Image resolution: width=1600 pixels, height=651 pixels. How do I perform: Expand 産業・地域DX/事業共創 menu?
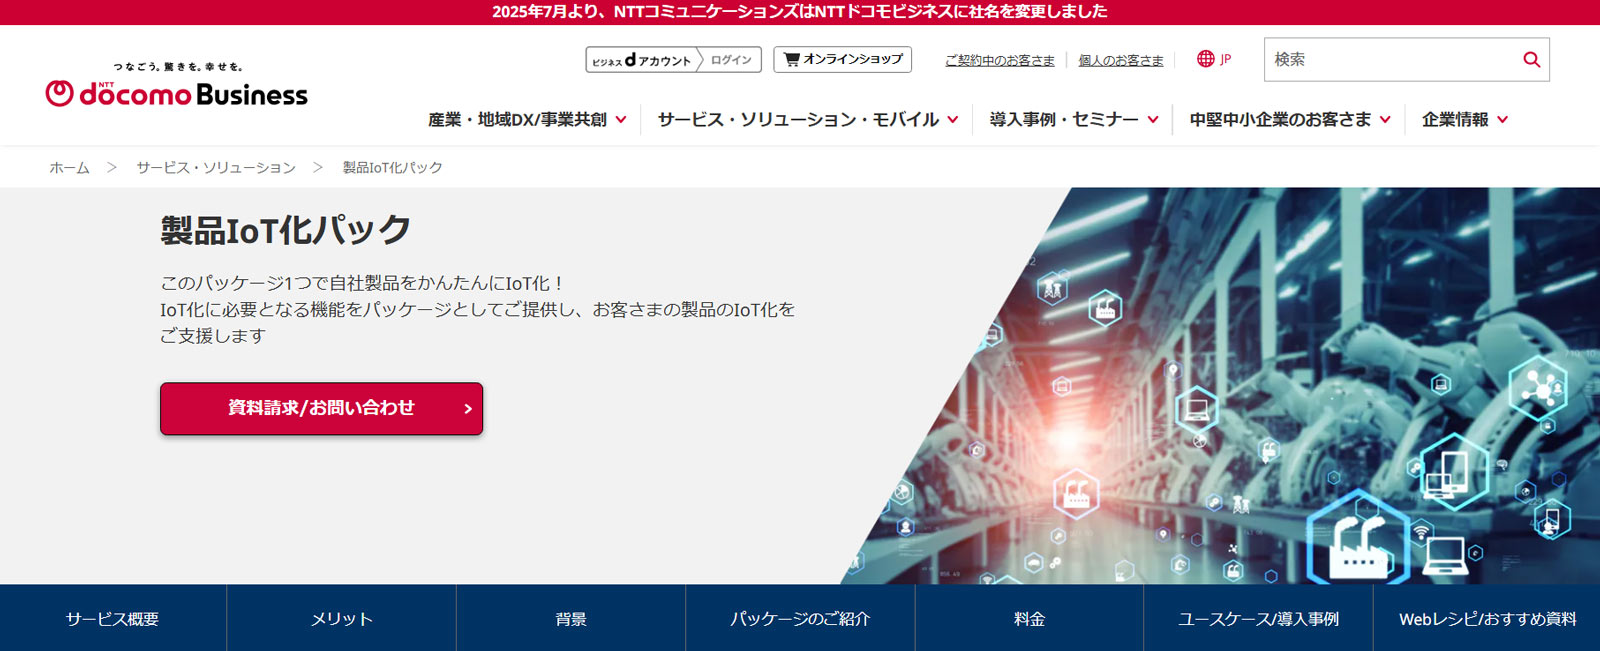(527, 119)
